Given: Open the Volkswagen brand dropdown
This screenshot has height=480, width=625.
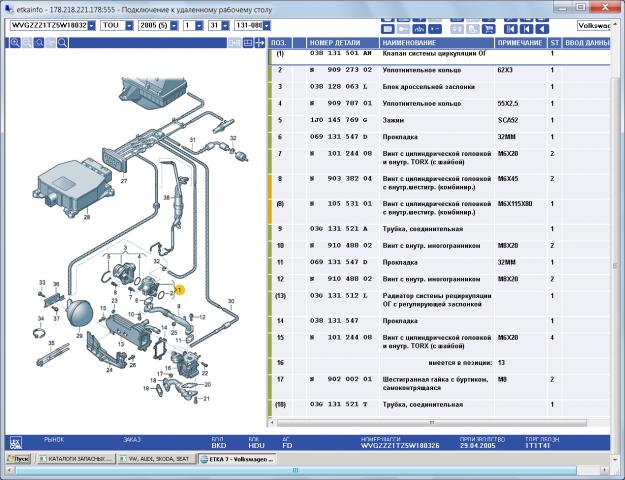Looking at the screenshot, I should (593, 26).
